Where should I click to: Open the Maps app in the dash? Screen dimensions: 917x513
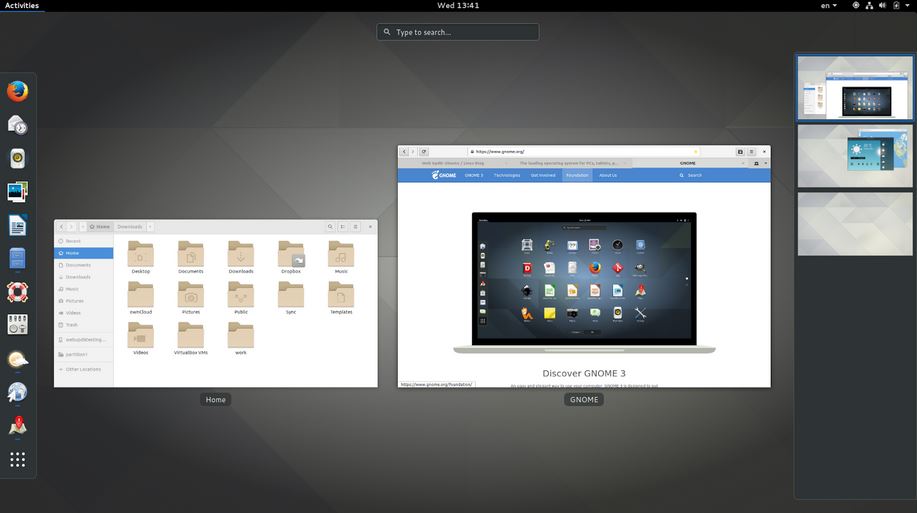(18, 426)
